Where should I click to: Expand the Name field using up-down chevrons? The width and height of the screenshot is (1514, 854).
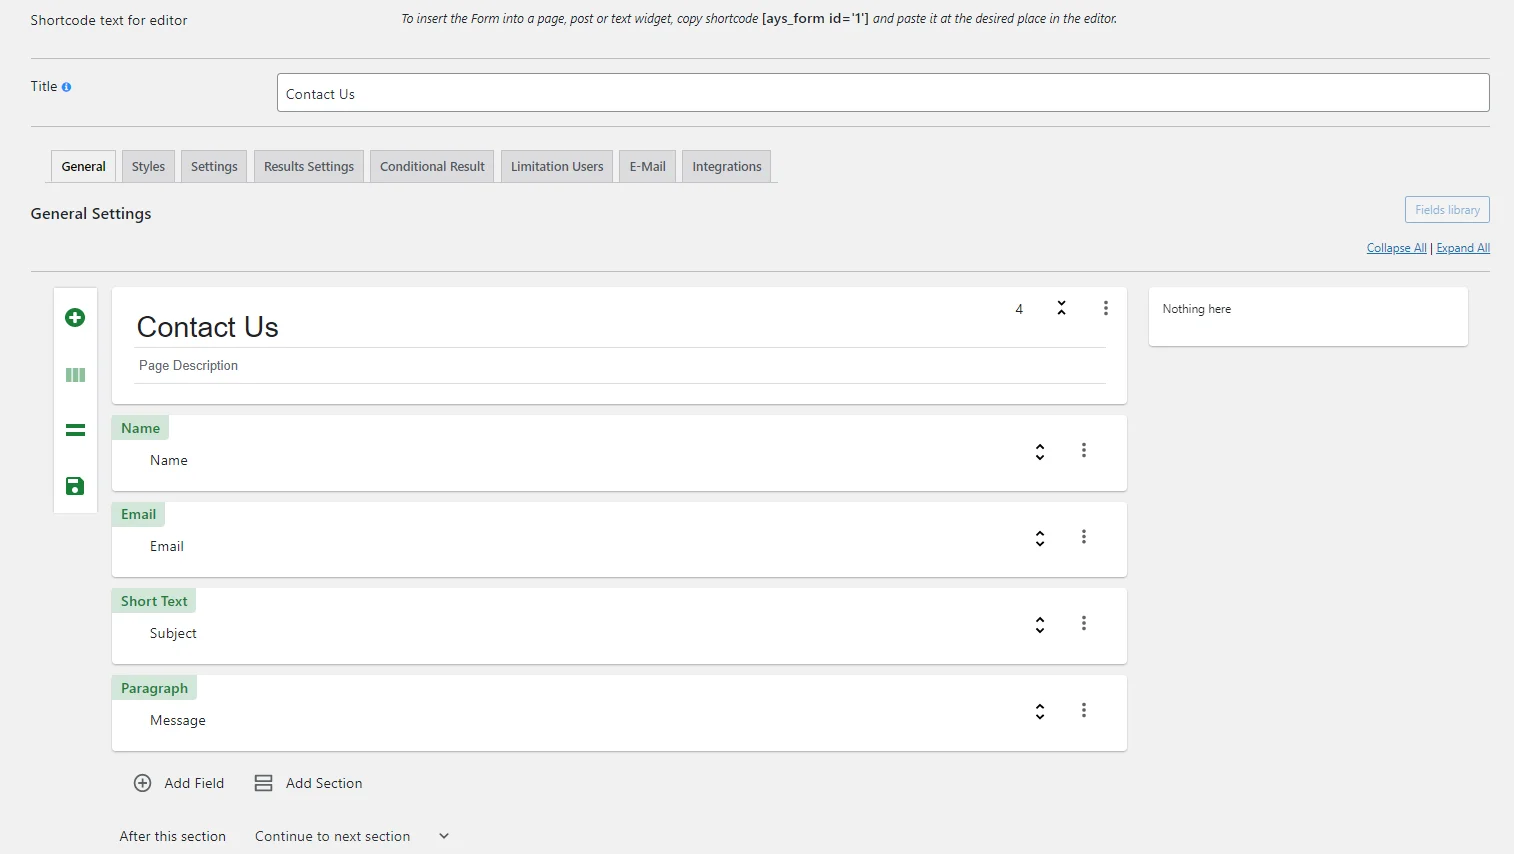tap(1040, 452)
